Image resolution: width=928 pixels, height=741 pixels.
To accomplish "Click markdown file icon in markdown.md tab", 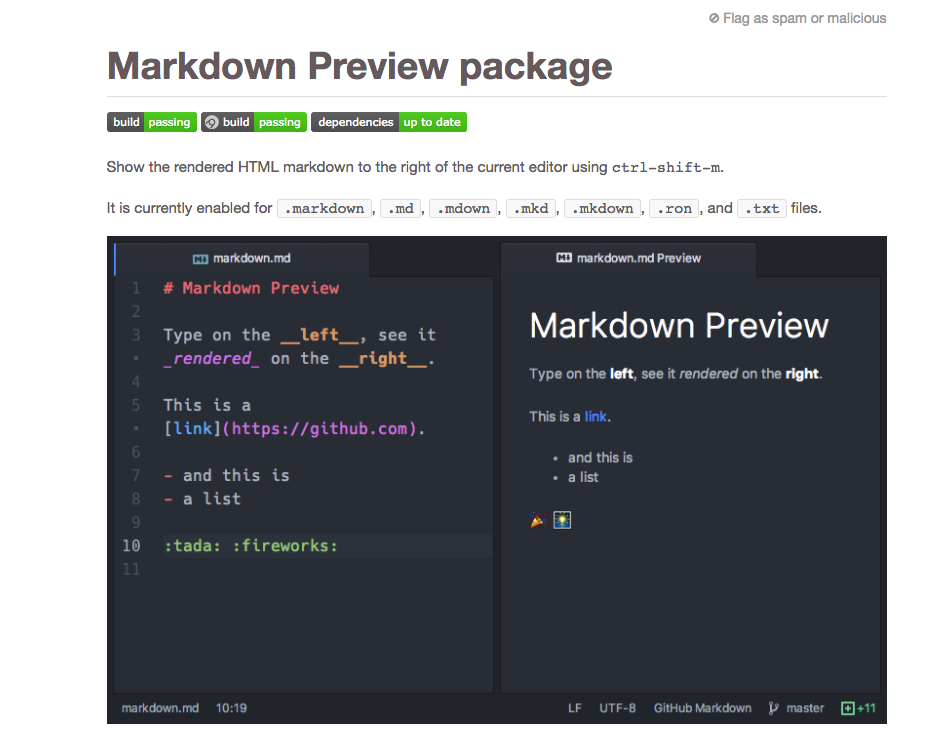I will pos(200,259).
